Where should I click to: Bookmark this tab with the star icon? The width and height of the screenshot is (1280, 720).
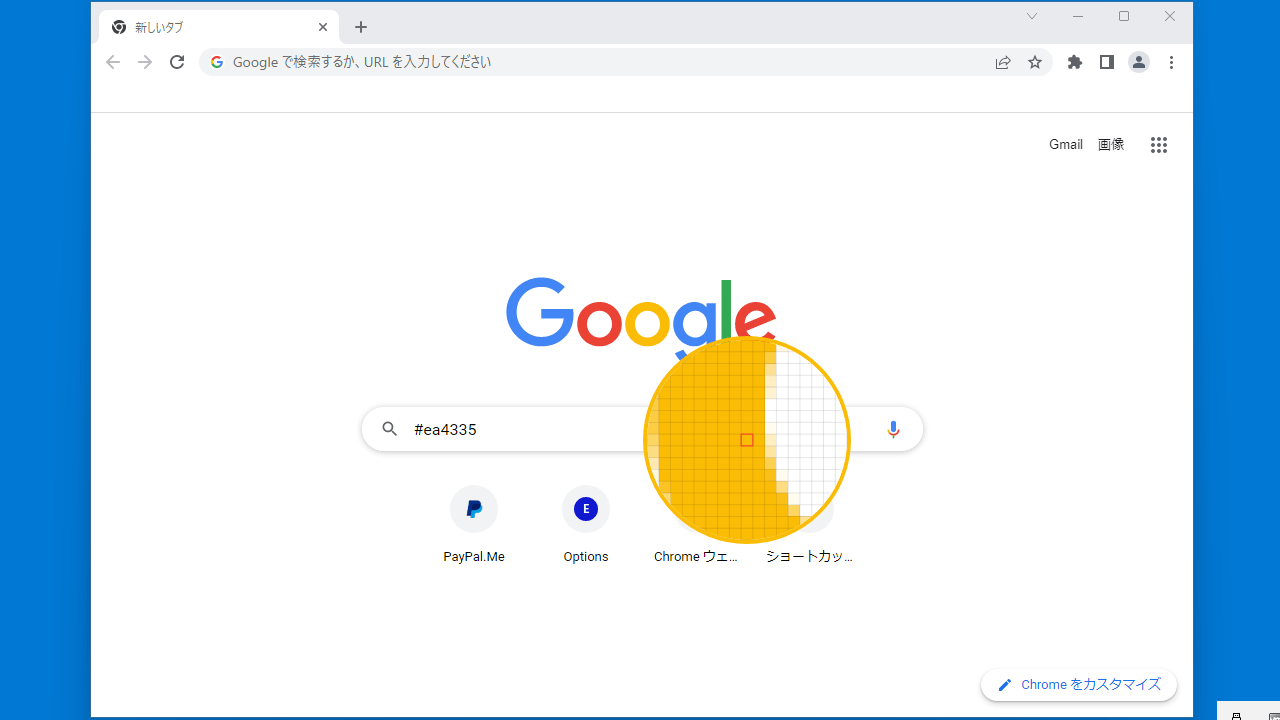(x=1035, y=62)
